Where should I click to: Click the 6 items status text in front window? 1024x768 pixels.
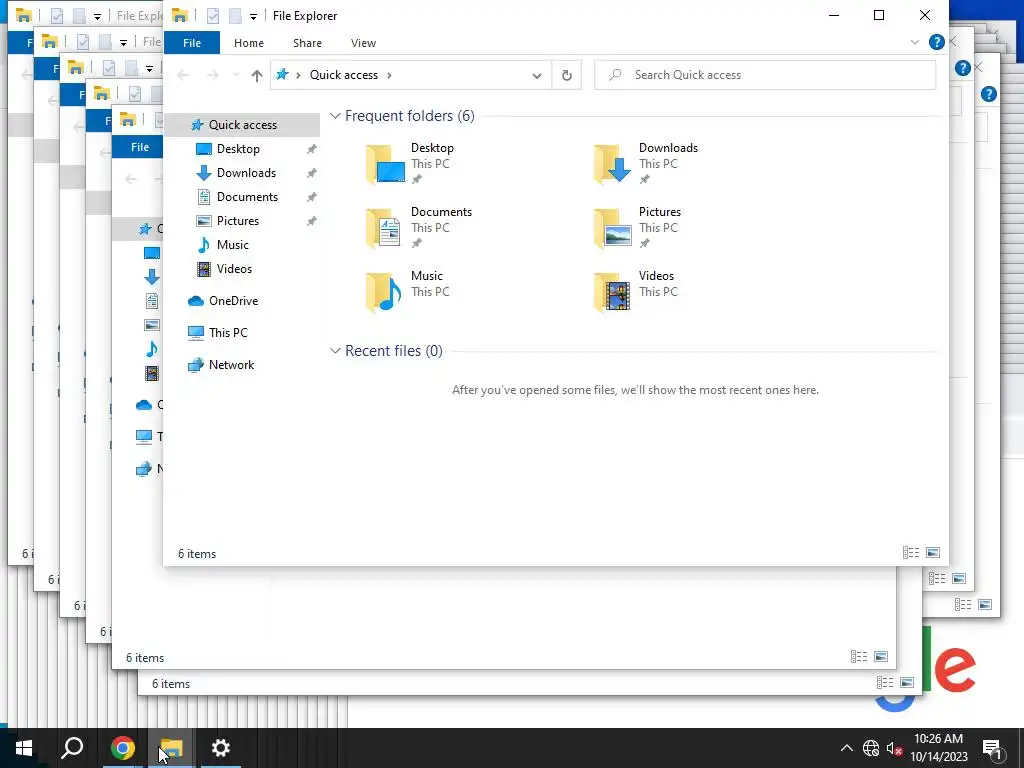(197, 554)
